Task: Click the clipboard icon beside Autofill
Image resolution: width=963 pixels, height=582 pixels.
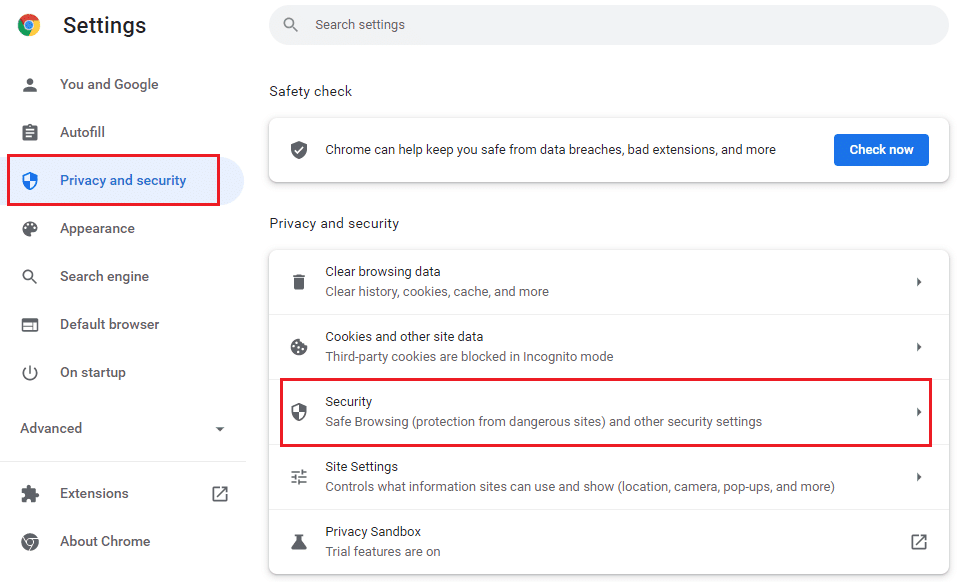Action: pyautogui.click(x=29, y=132)
